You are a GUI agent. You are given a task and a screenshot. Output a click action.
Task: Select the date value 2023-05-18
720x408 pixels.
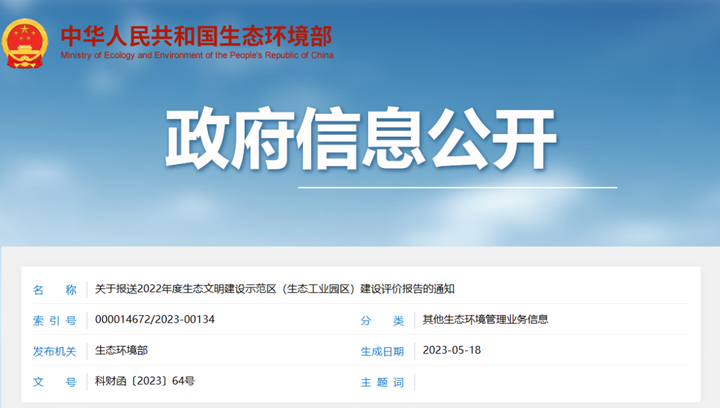pyautogui.click(x=452, y=350)
